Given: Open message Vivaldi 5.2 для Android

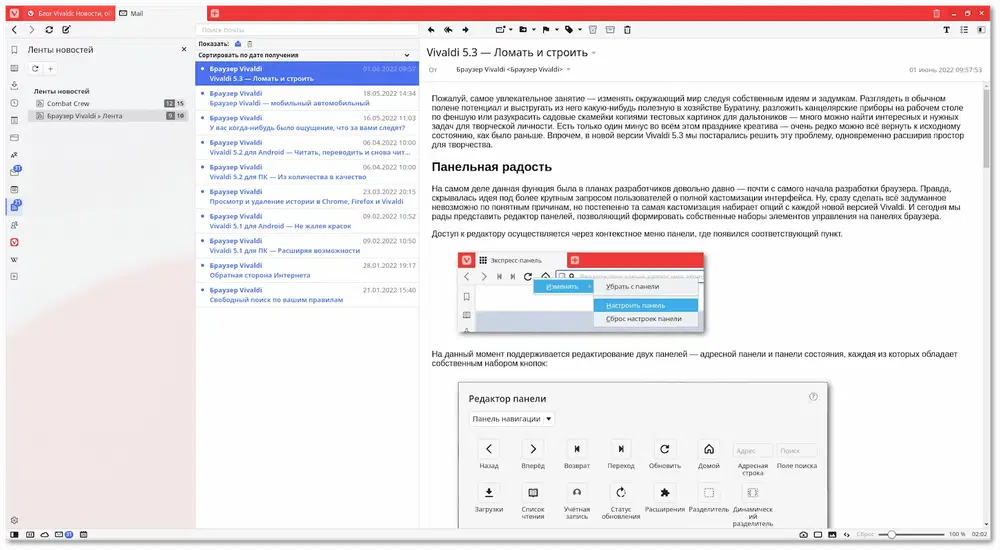Looking at the screenshot, I should (307, 147).
